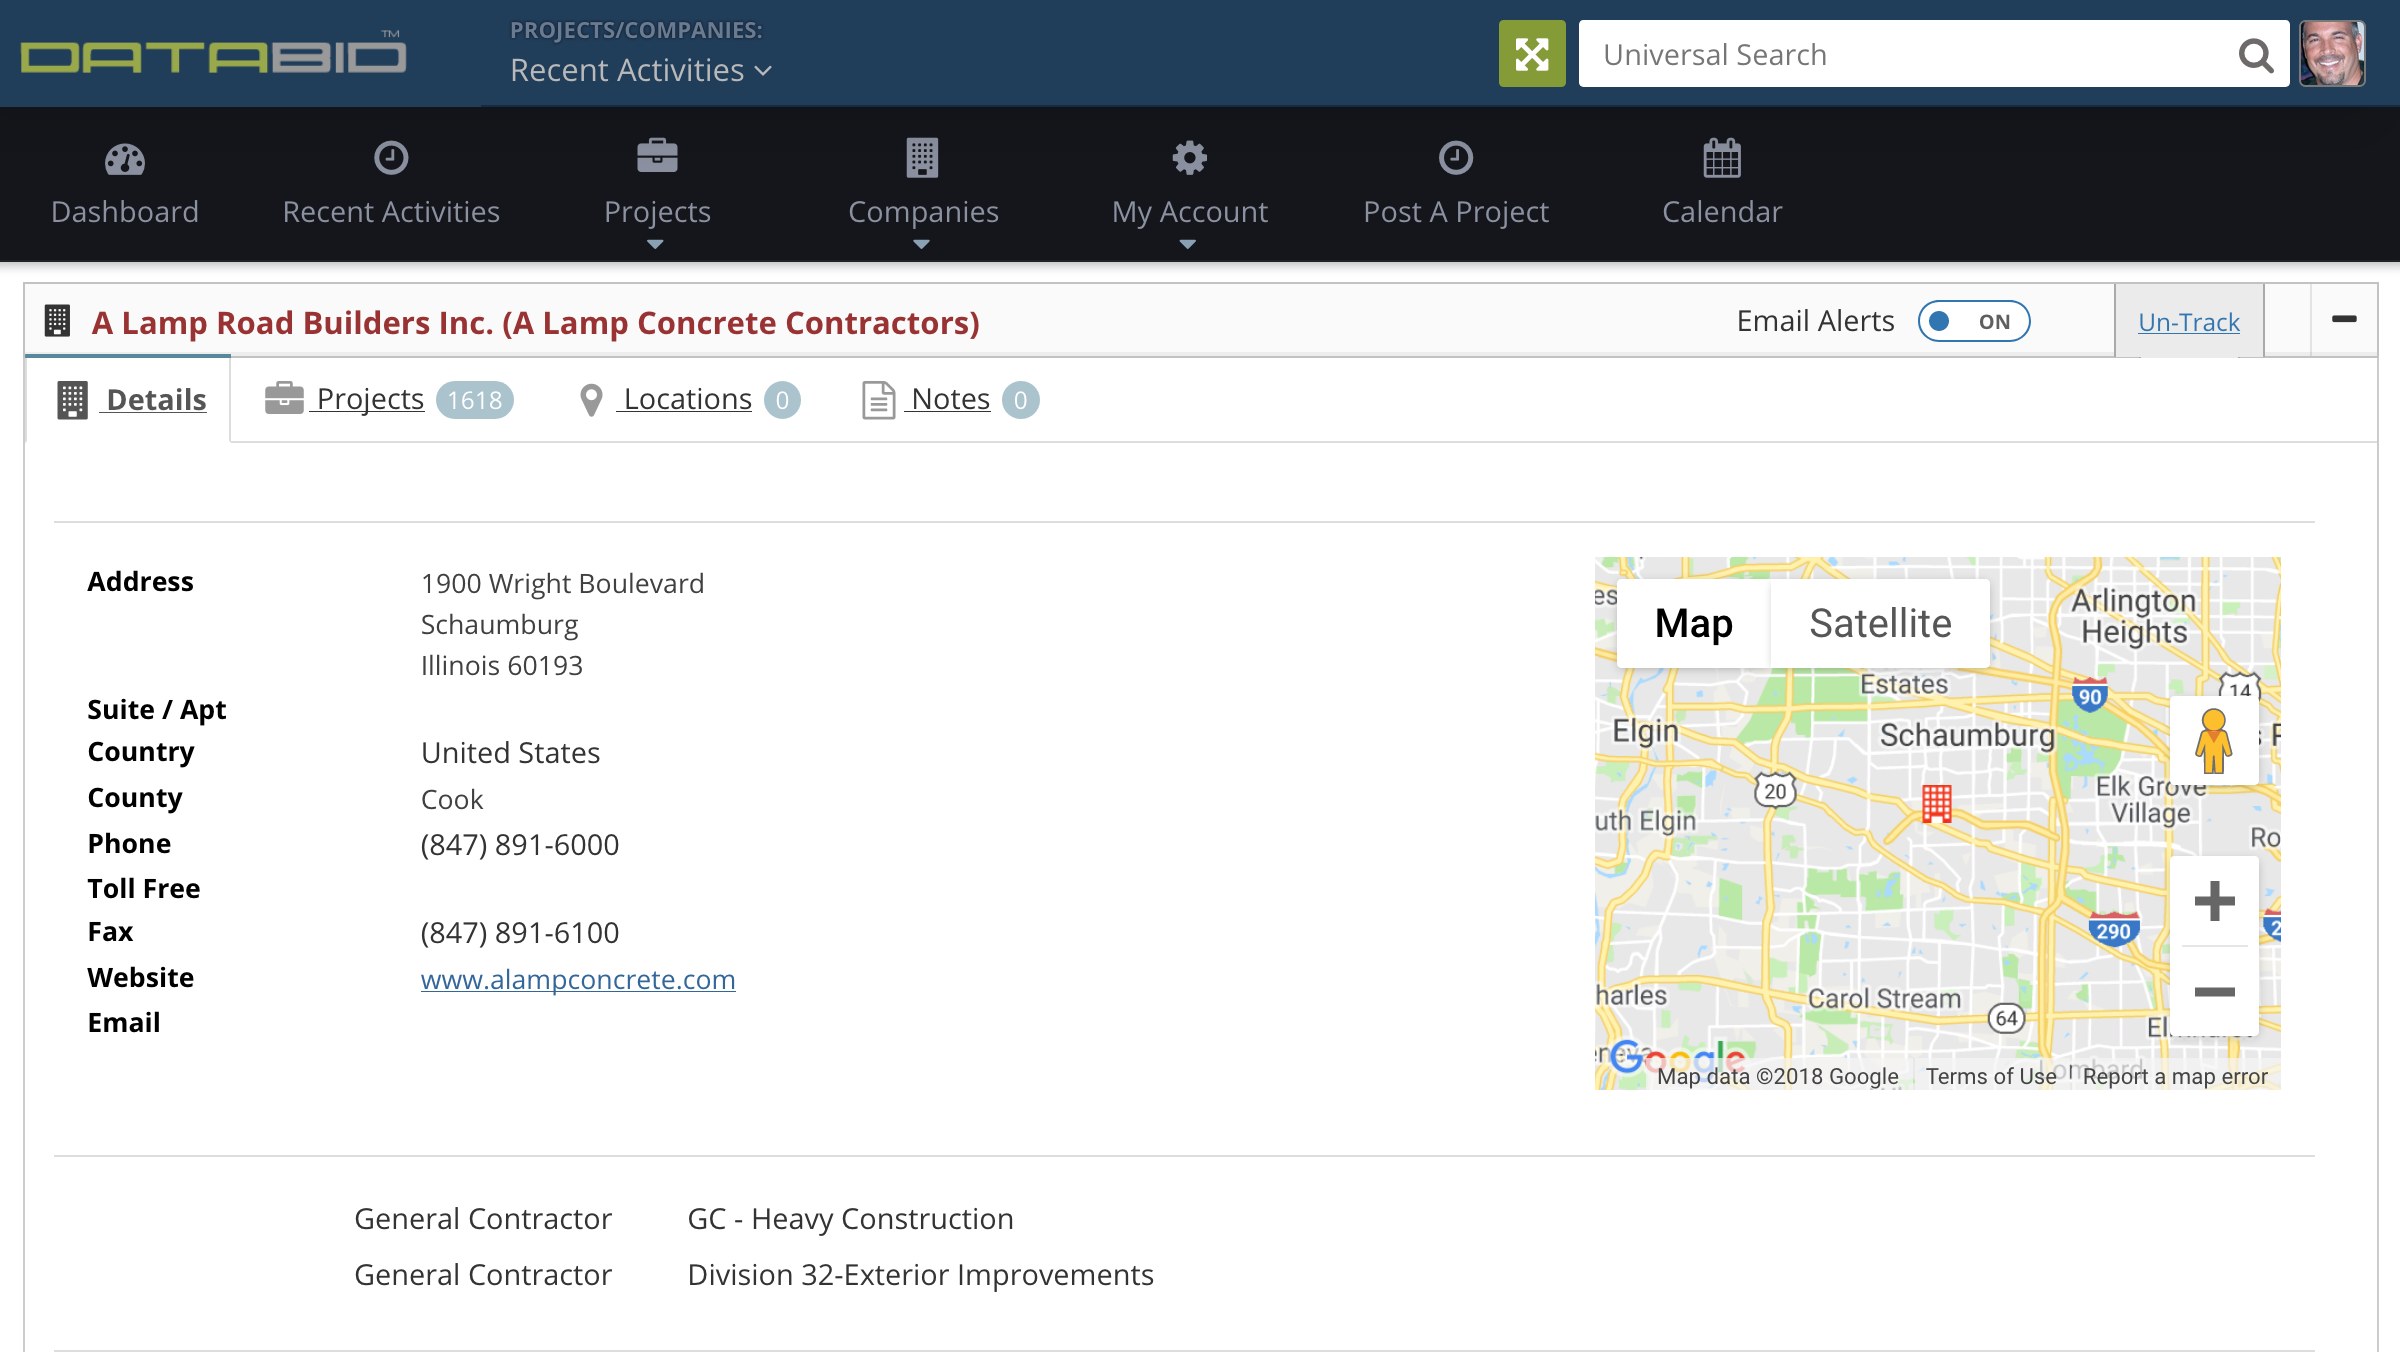Switch to the Locations tab
The height and width of the screenshot is (1352, 2400).
[690, 399]
